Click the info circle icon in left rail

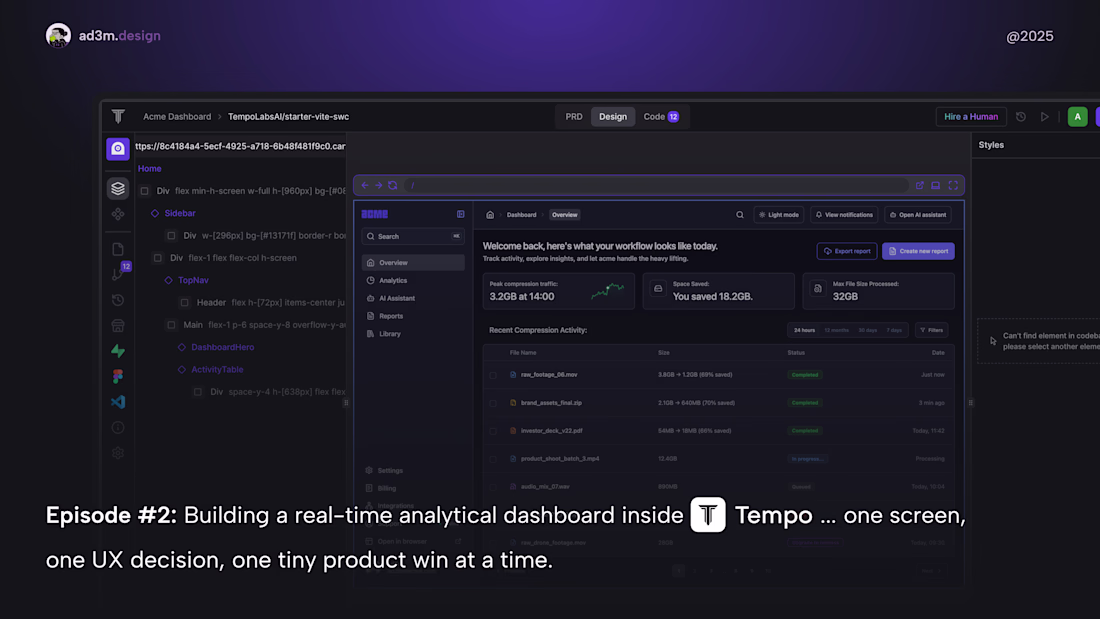click(x=118, y=427)
